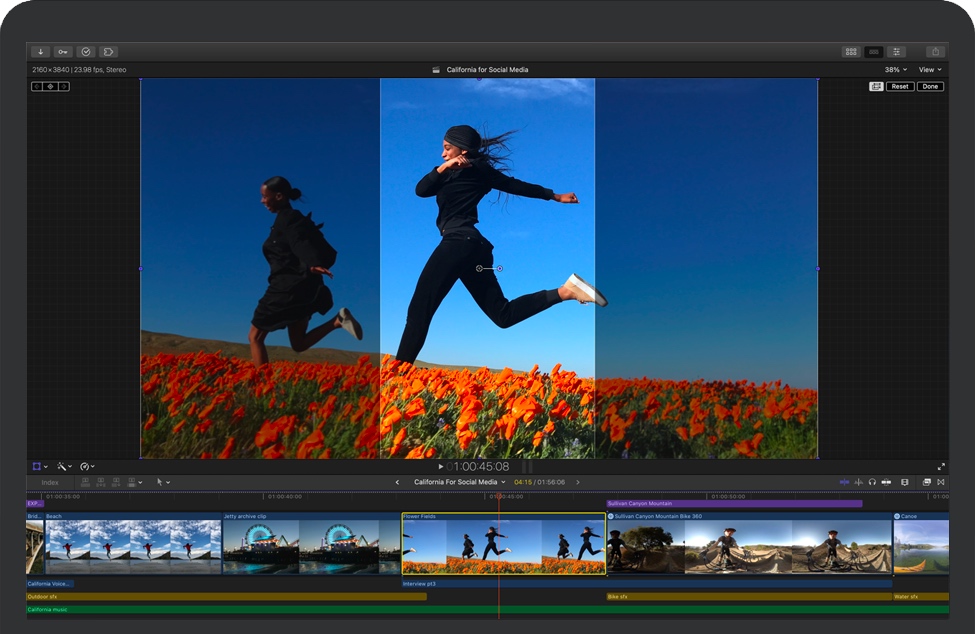This screenshot has width=975, height=634.
Task: Click the Share export icon
Action: pos(934,51)
